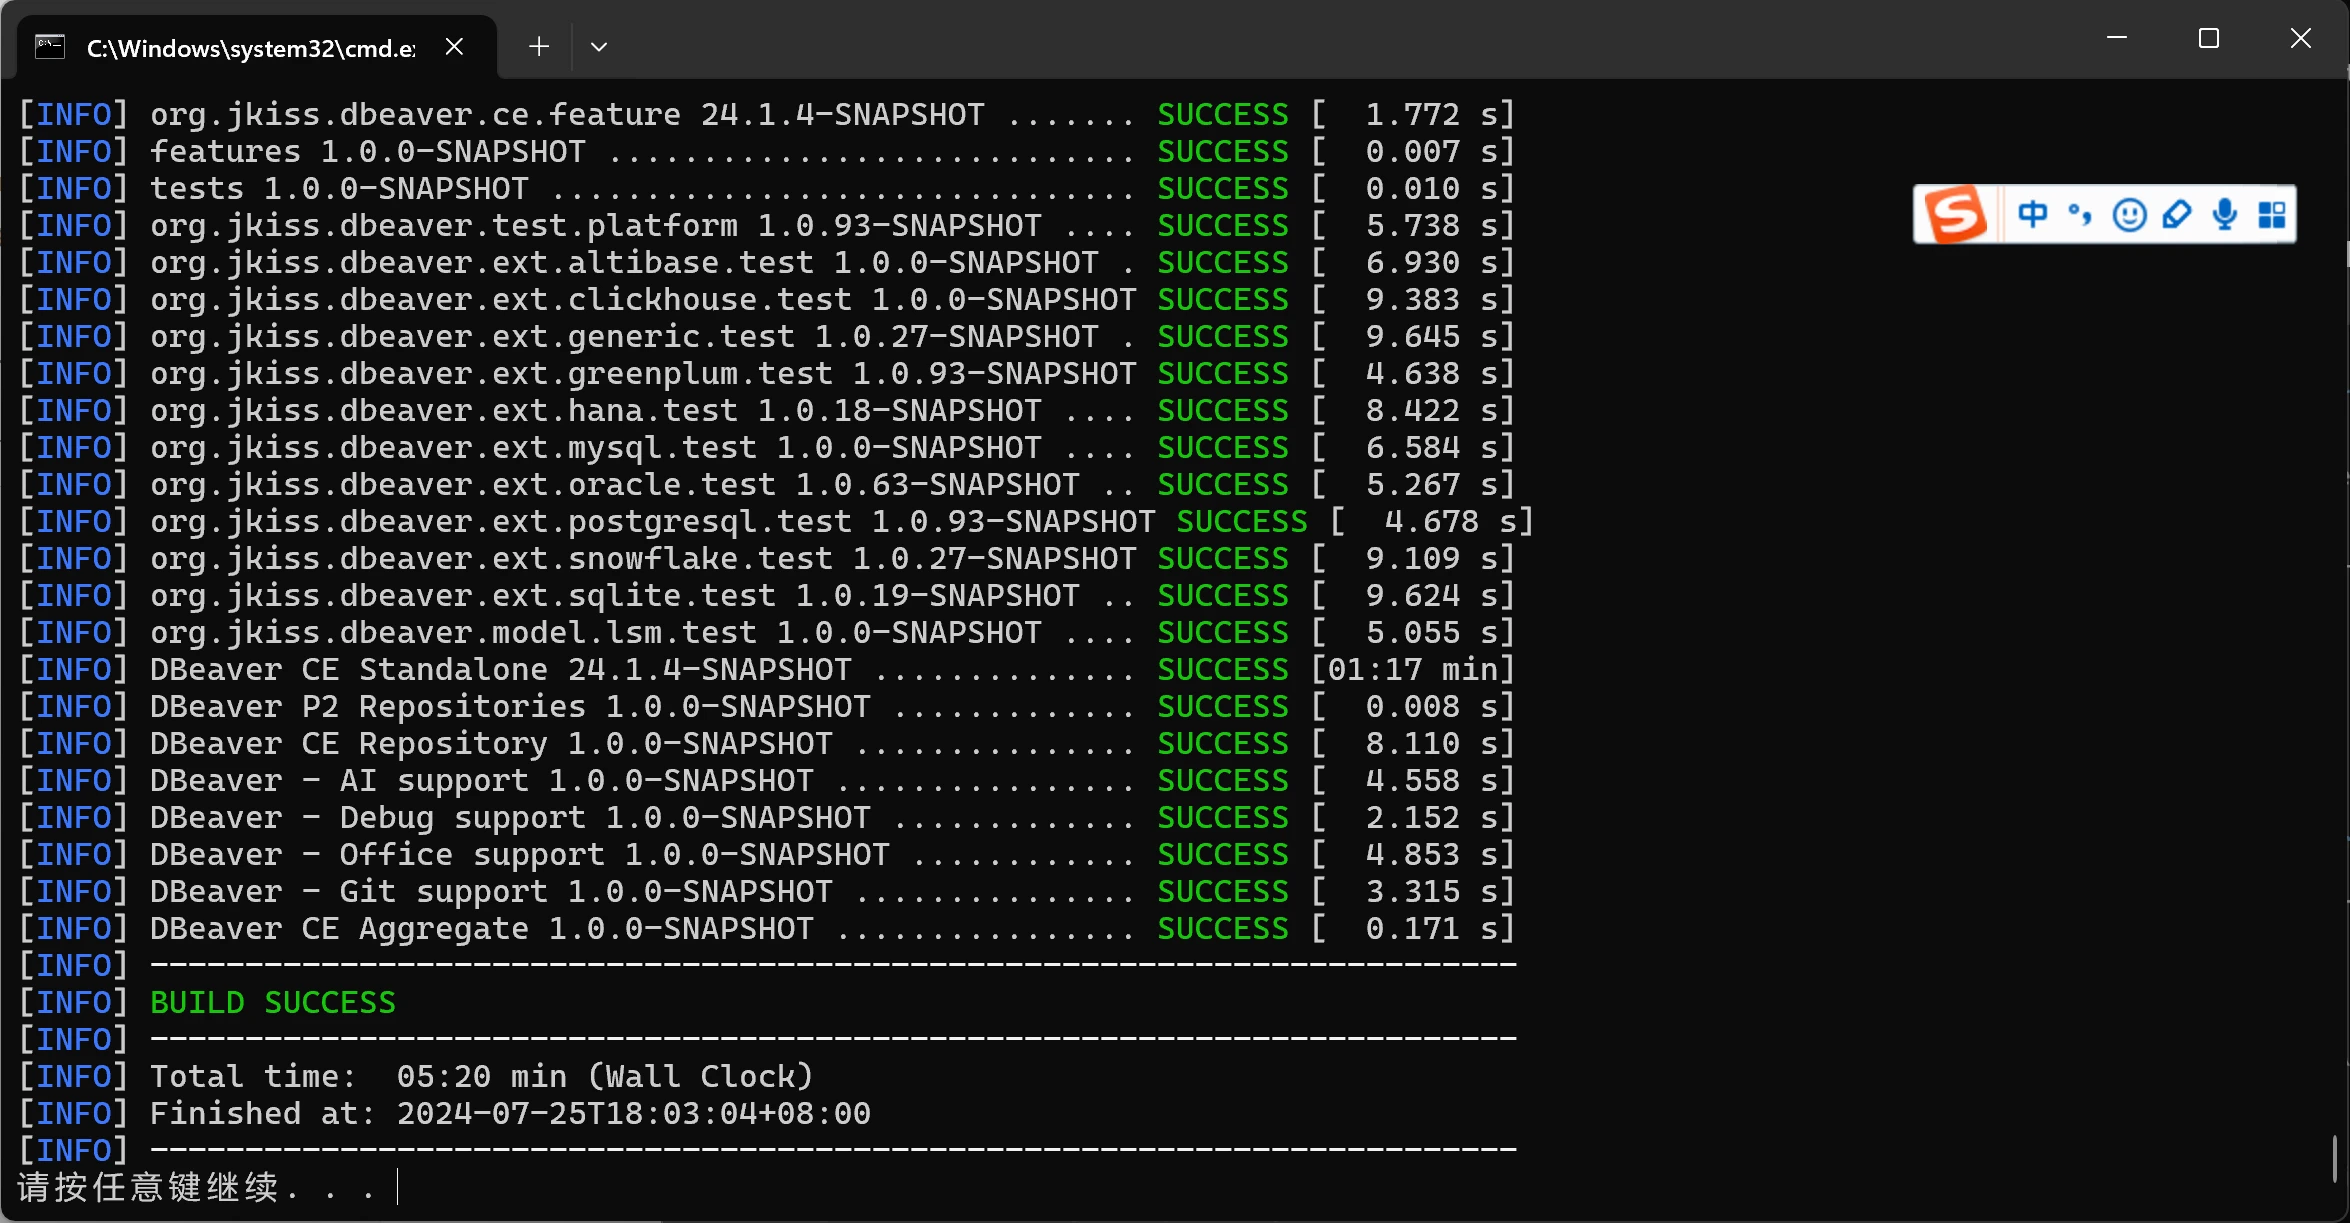Minimize the terminal window
Viewport: 2350px width, 1223px height.
2116,39
